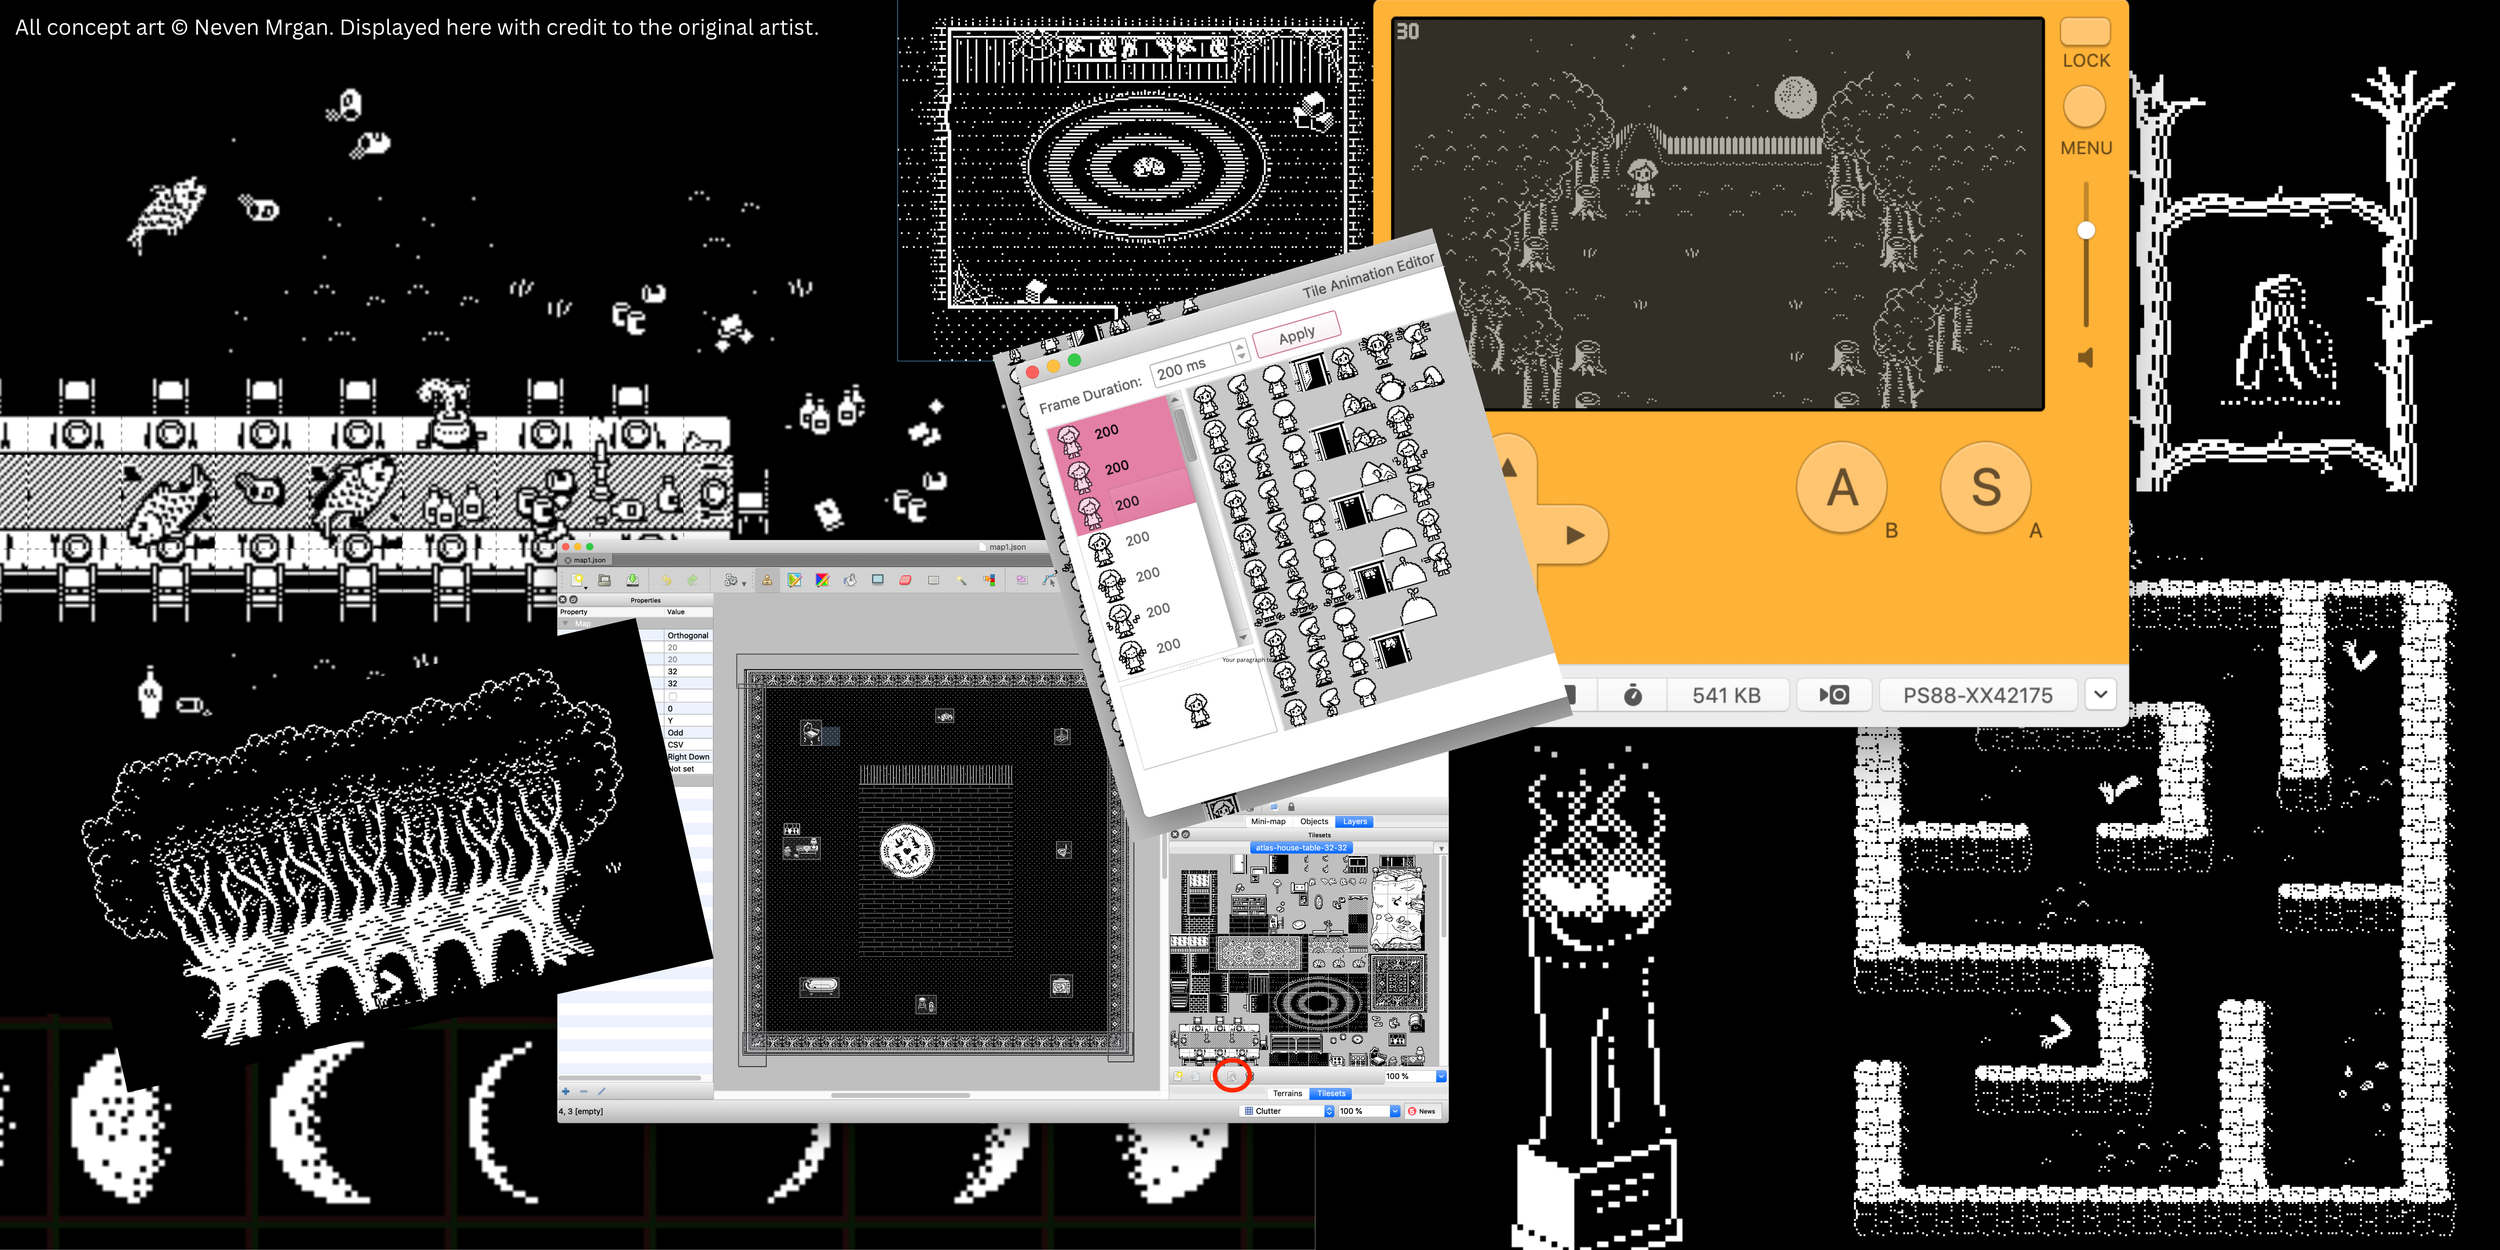The width and height of the screenshot is (2500, 1250).
Task: Float the Properties panel with its detach icon
Action: click(574, 599)
